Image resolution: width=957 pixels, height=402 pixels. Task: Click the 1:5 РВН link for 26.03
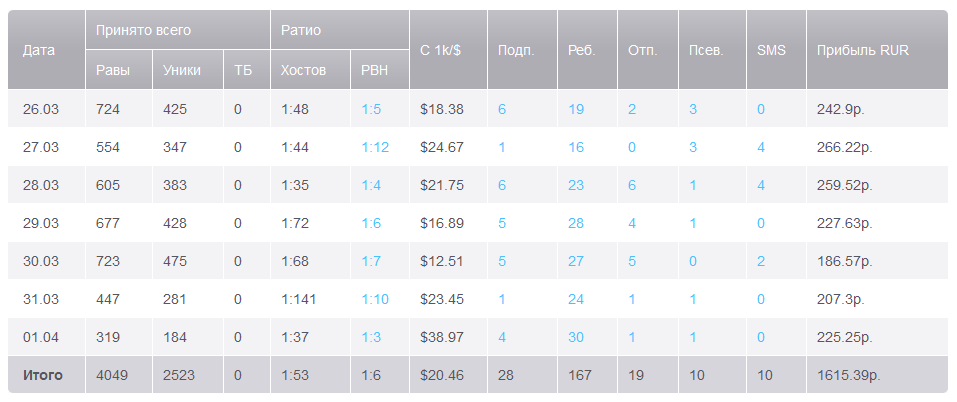point(371,109)
